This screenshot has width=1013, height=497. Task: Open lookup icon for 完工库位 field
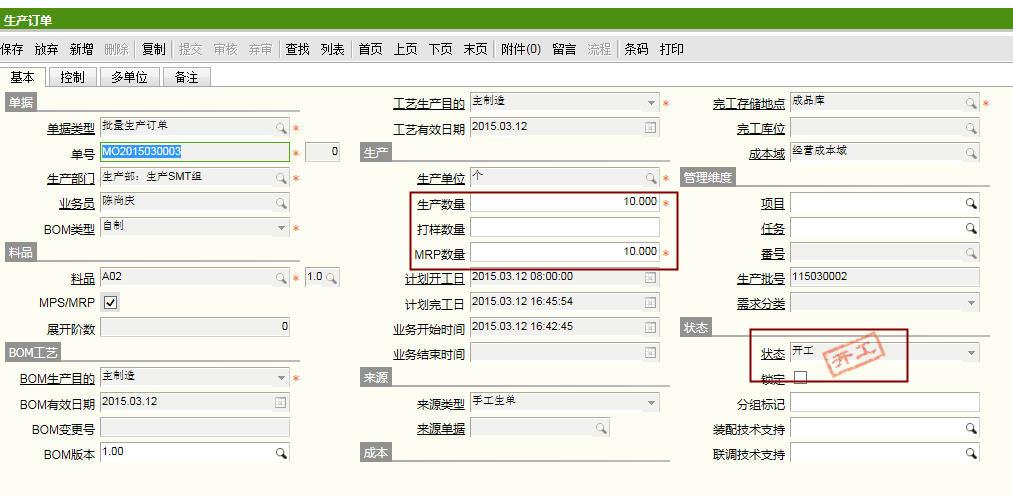click(971, 128)
